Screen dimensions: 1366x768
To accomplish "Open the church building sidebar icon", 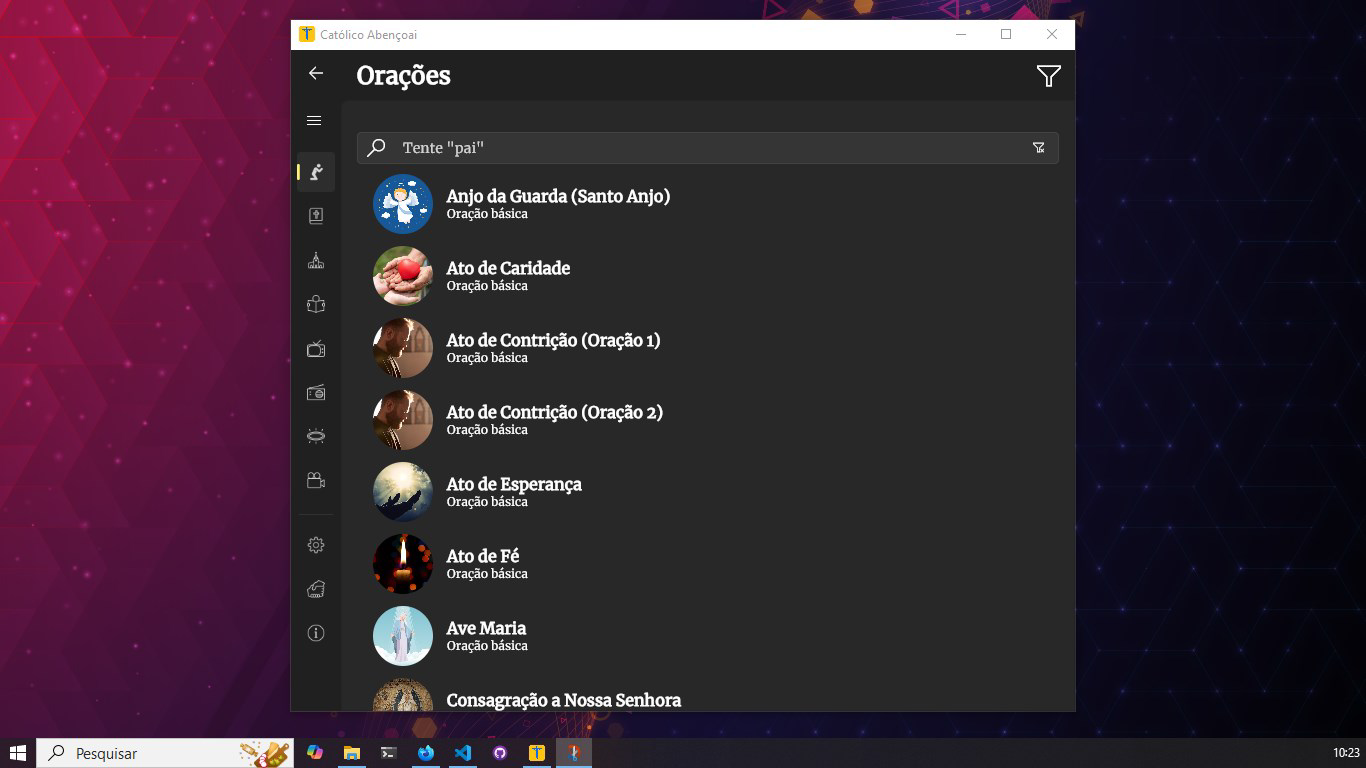I will tap(316, 260).
